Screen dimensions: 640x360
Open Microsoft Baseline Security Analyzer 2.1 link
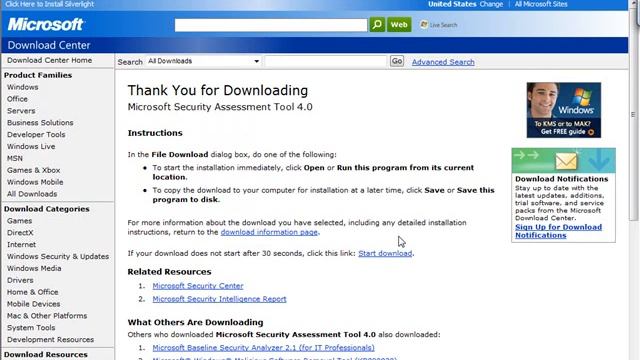point(263,348)
